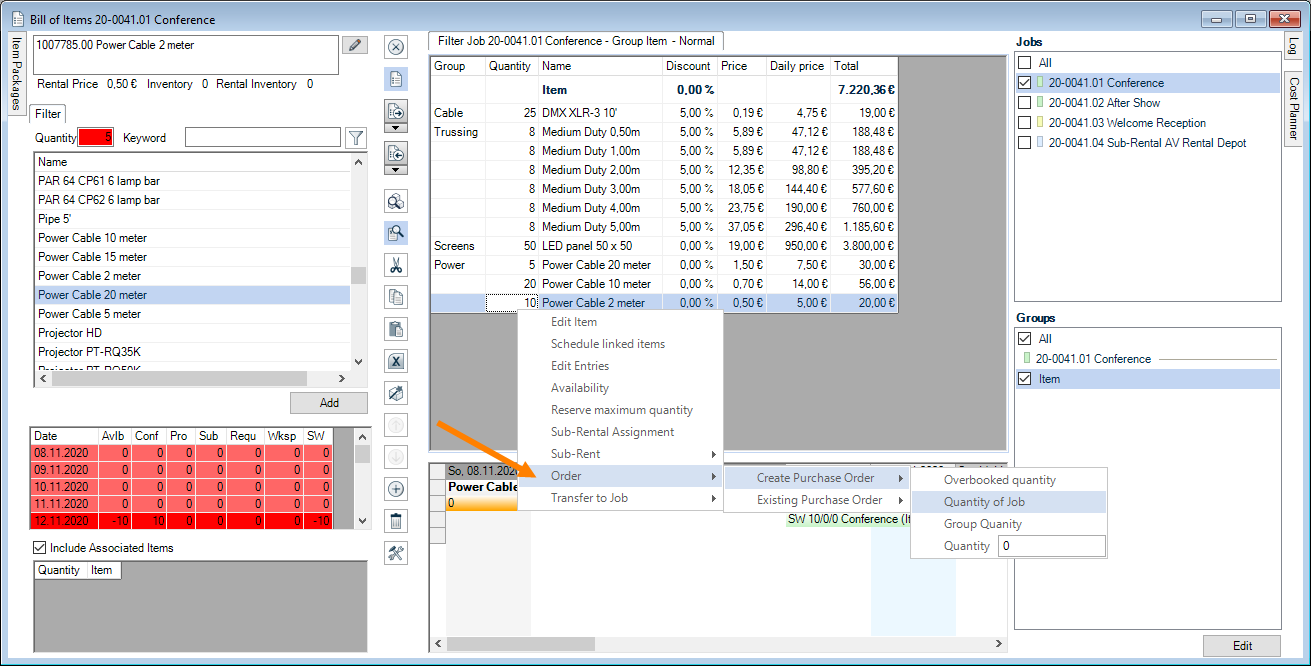Click the trash can delete icon
This screenshot has width=1311, height=666.
pos(396,521)
